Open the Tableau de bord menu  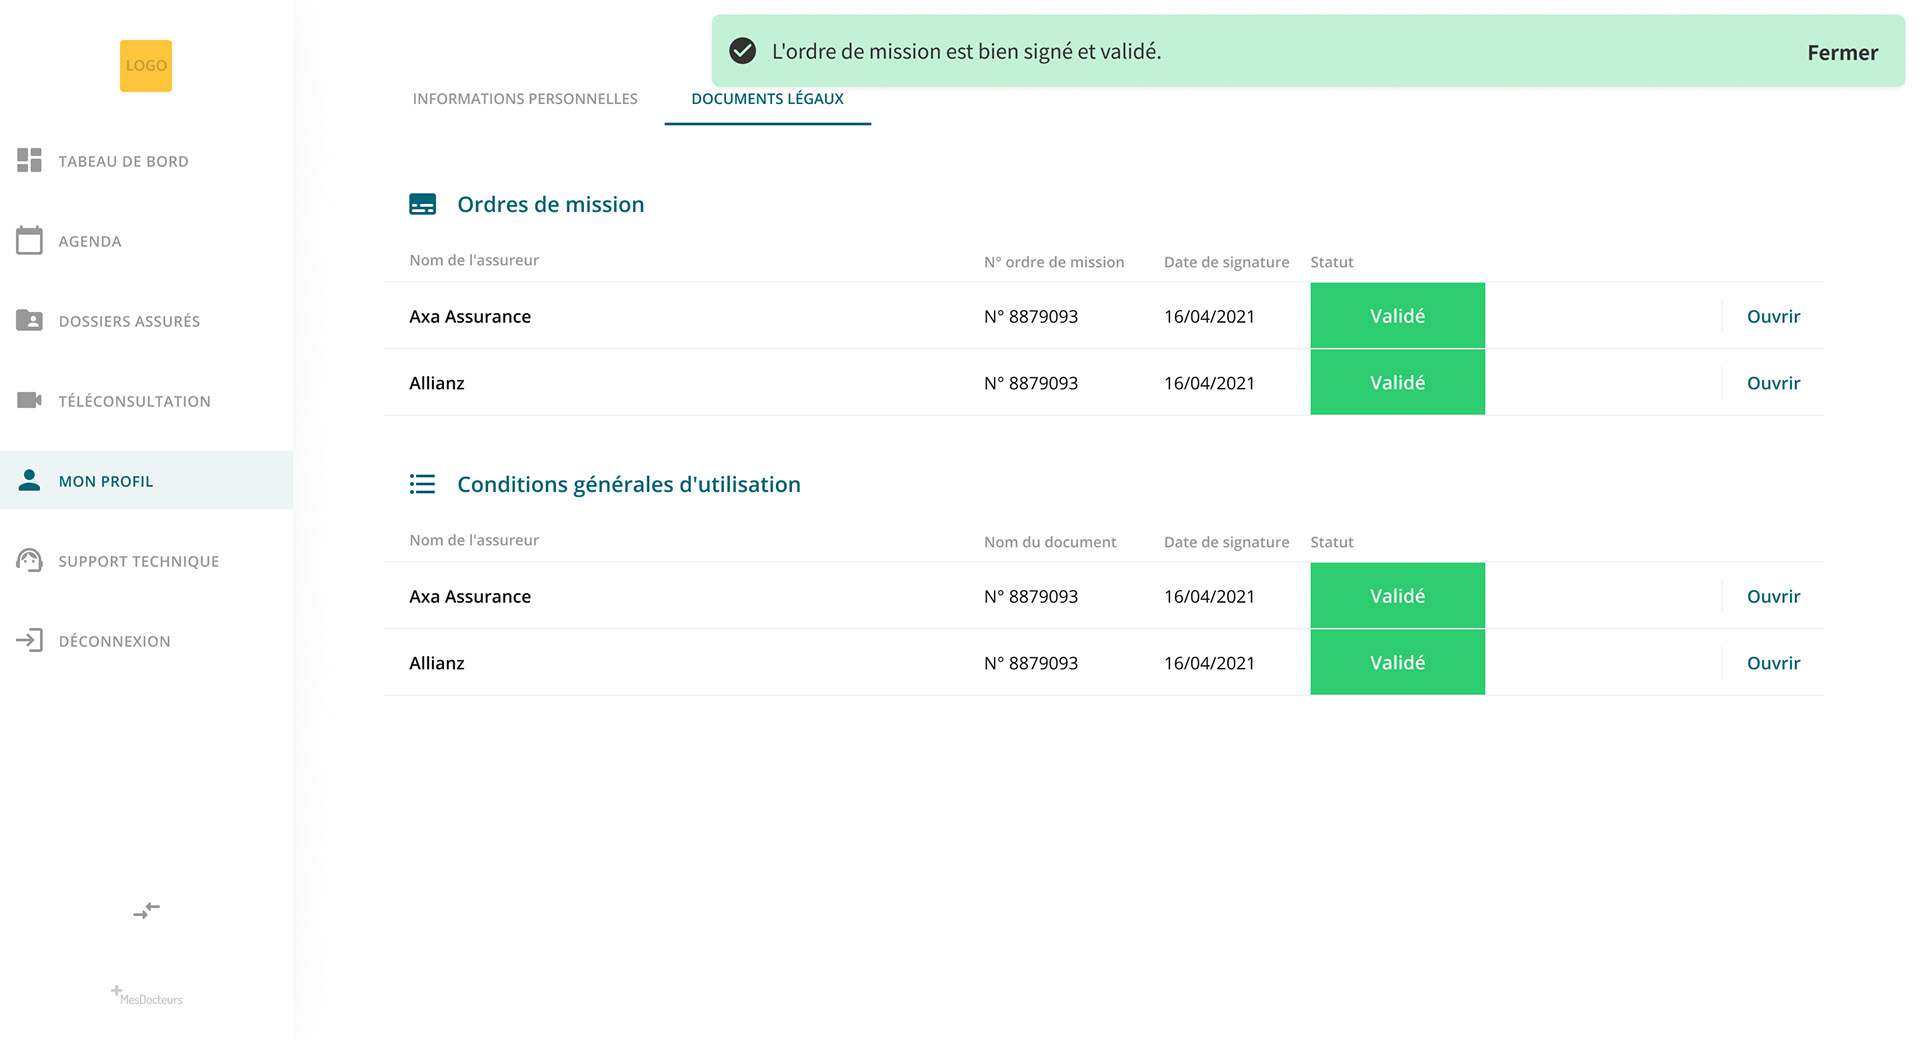(x=146, y=161)
